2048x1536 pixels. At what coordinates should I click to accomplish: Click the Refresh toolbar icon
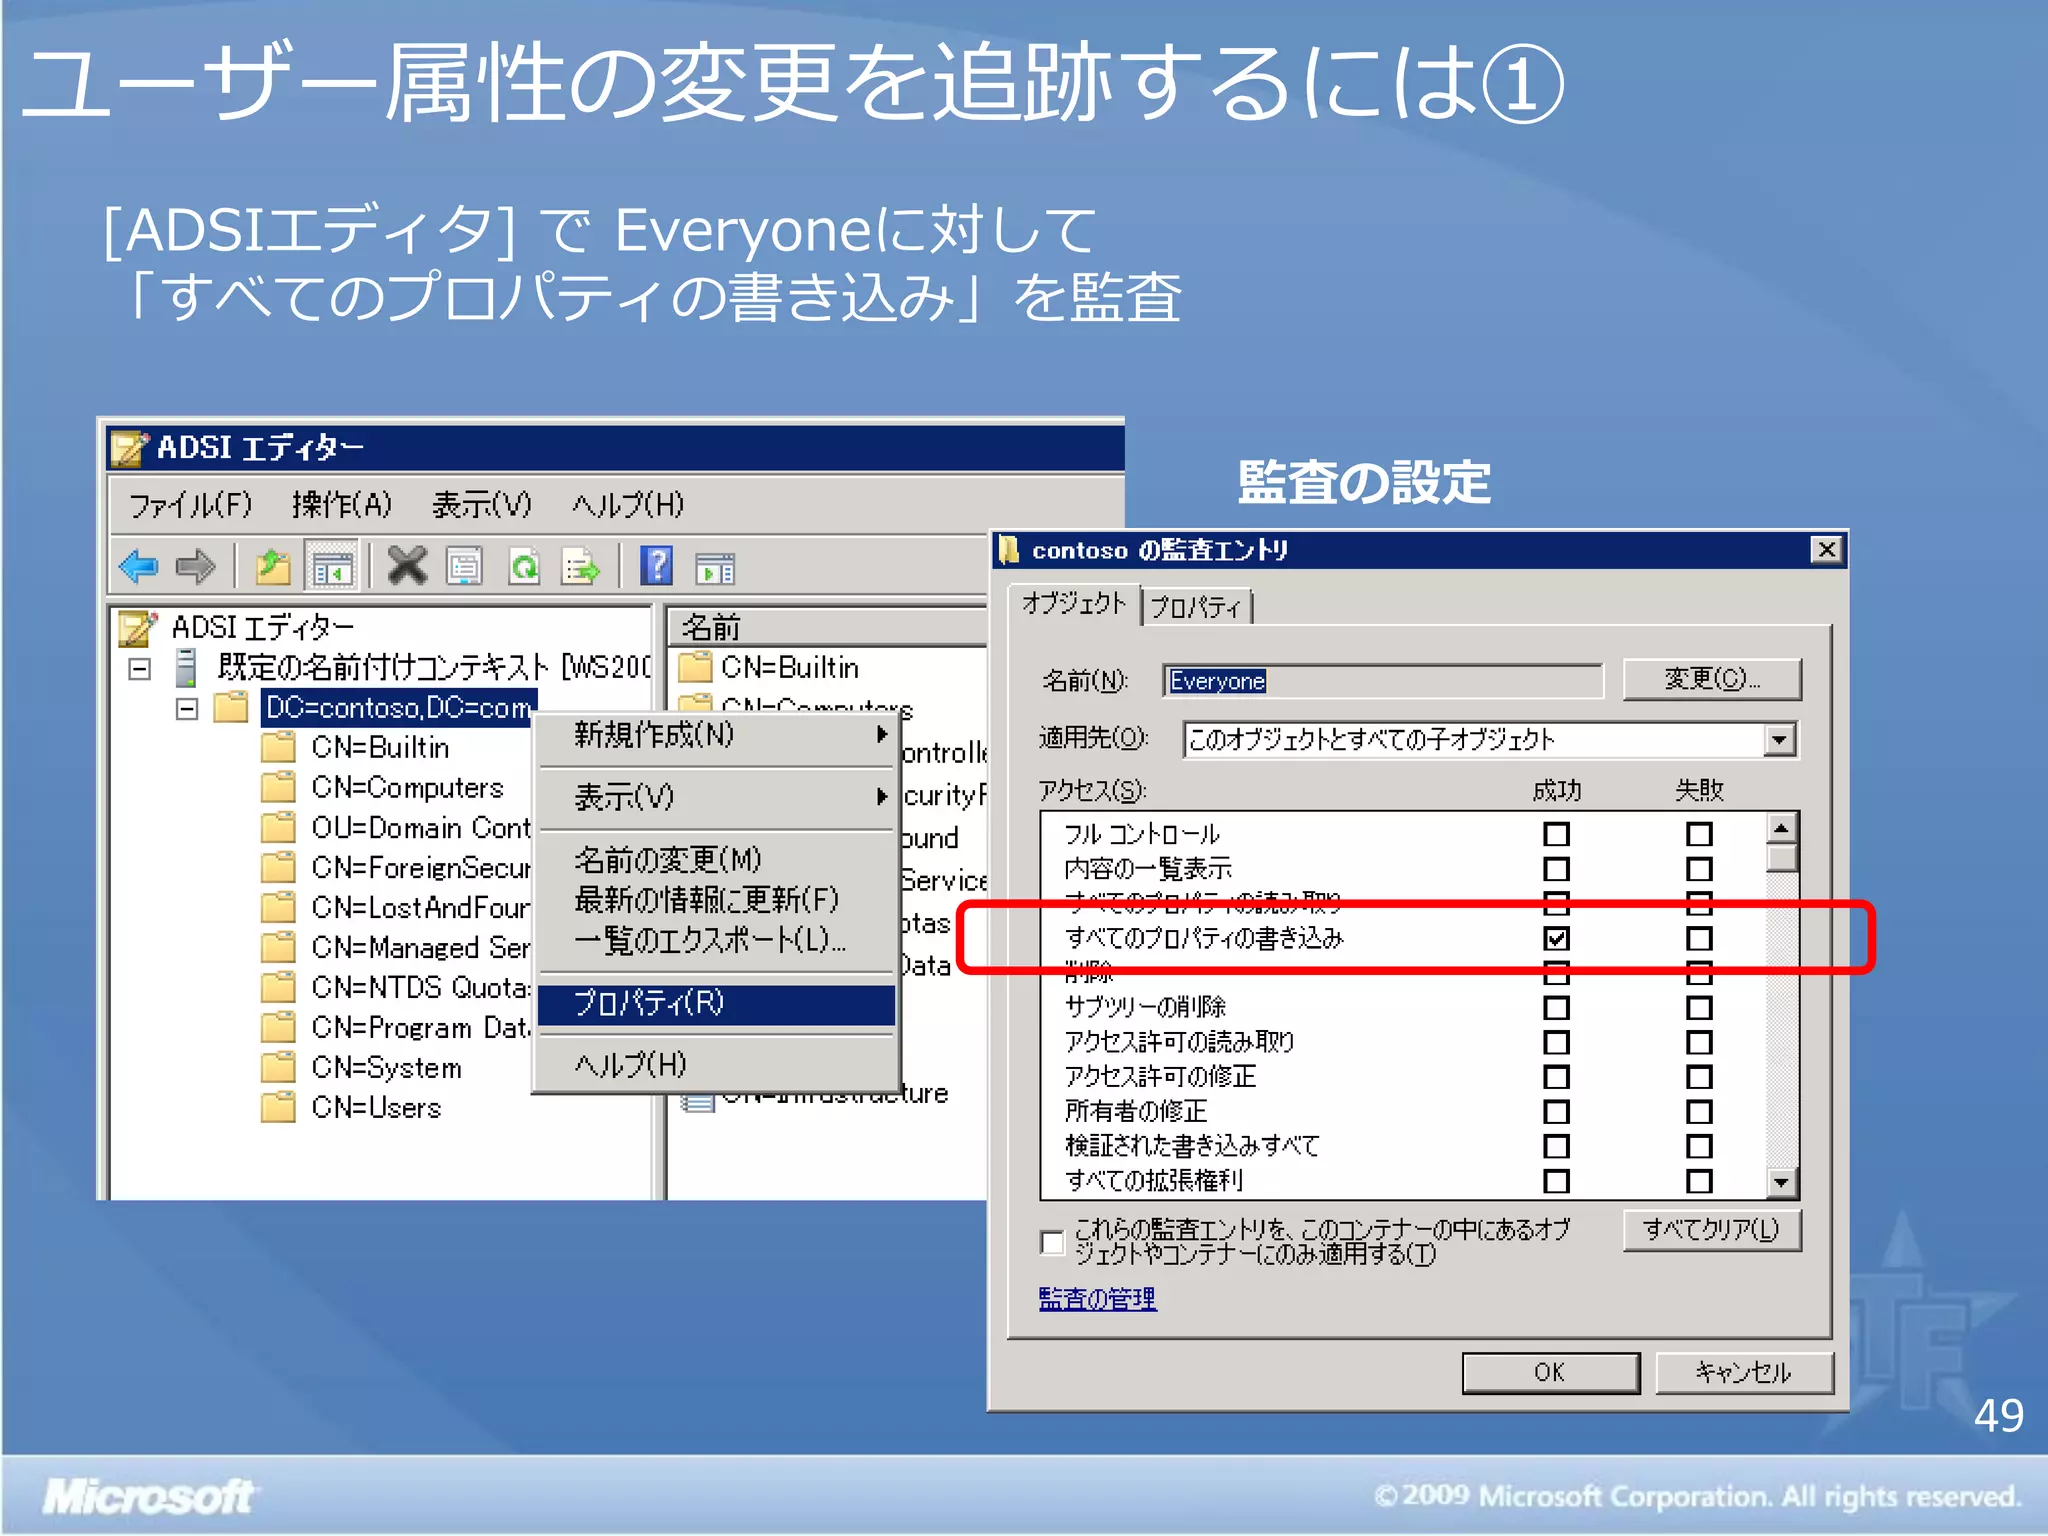(524, 567)
